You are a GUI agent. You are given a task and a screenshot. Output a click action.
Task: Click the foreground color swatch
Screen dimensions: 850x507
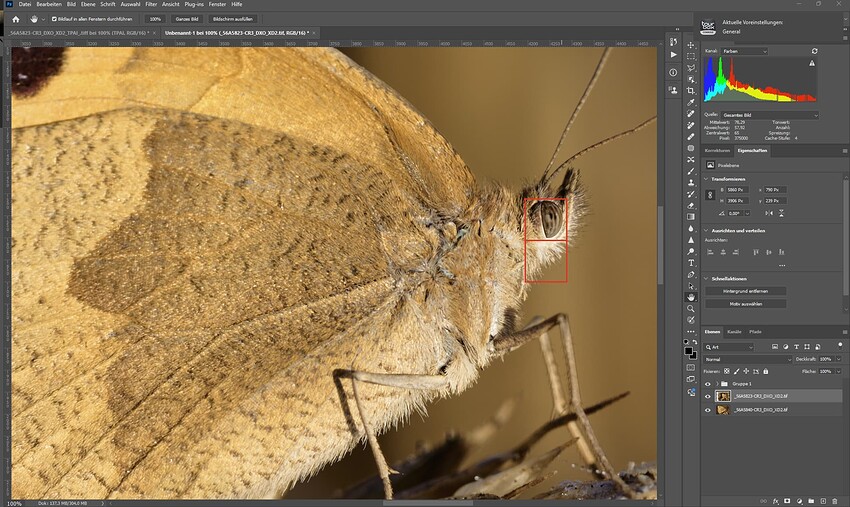[688, 351]
